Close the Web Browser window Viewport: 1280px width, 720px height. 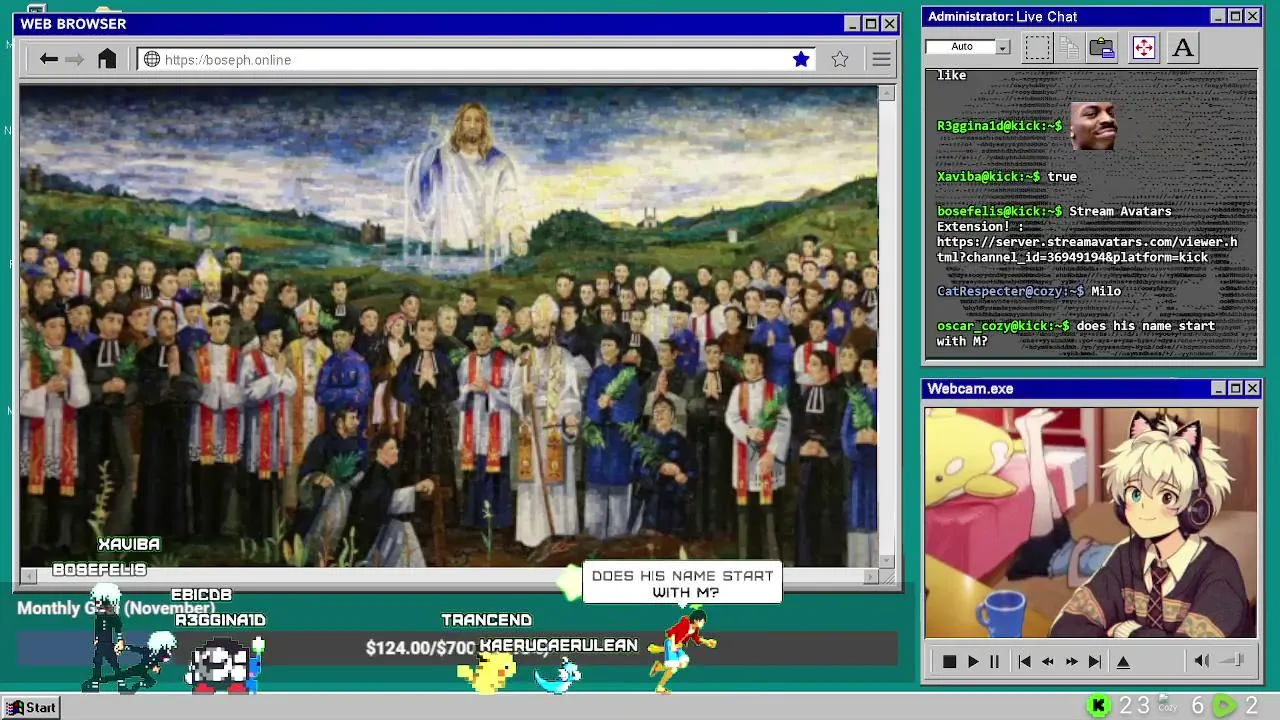click(x=888, y=24)
